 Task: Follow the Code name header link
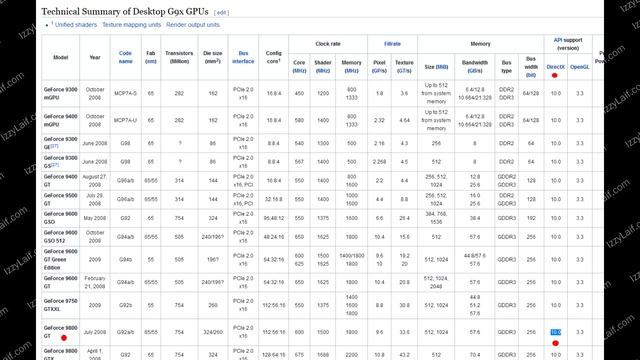click(x=125, y=57)
